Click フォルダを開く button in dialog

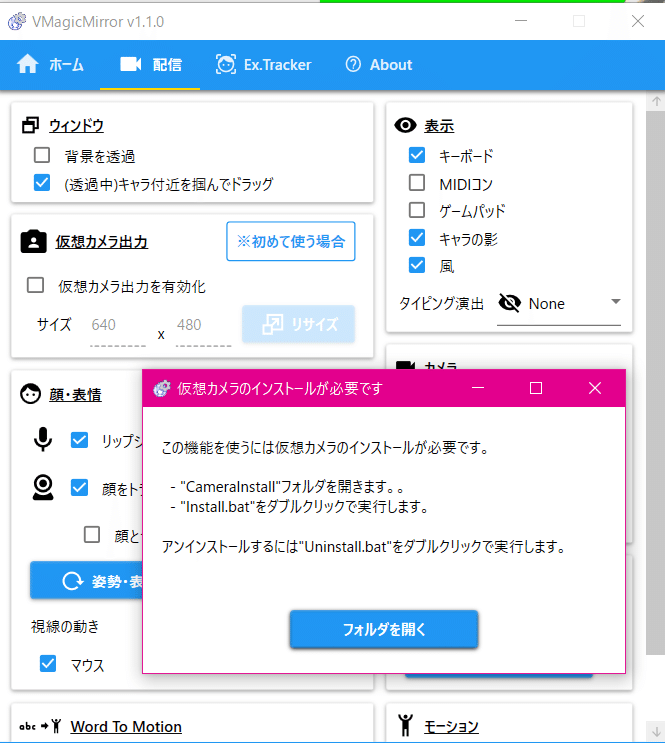click(x=384, y=629)
